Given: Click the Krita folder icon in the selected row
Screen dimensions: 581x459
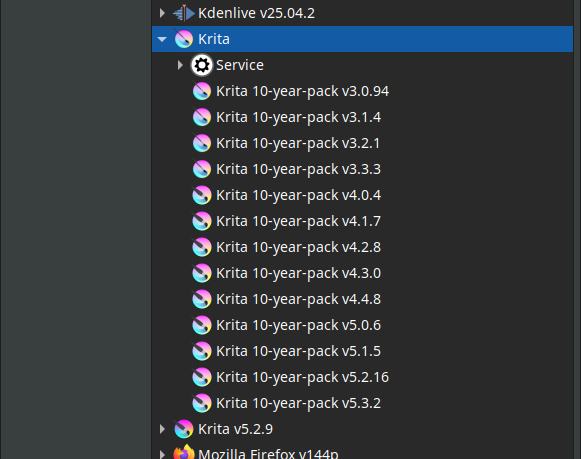Looking at the screenshot, I should [x=184, y=39].
